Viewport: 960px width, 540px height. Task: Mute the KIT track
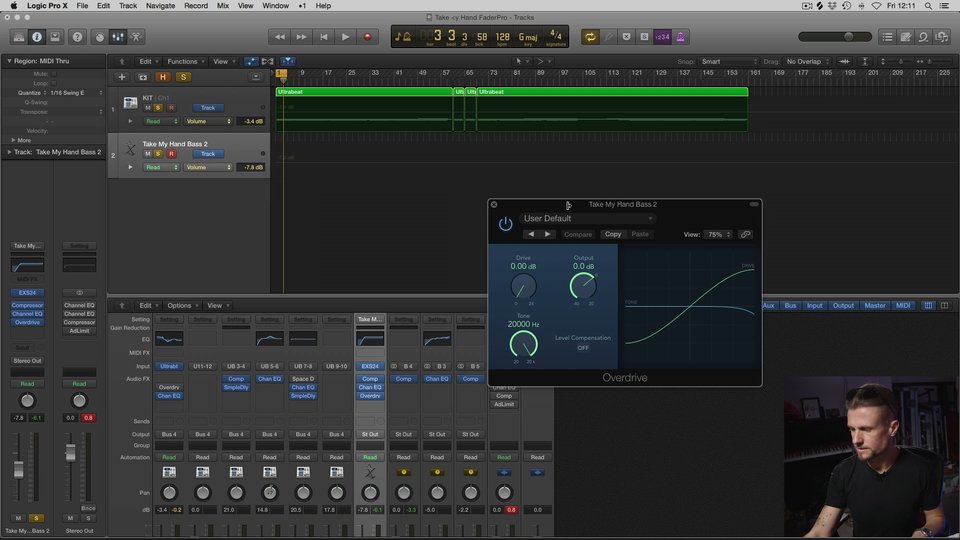tap(148, 108)
